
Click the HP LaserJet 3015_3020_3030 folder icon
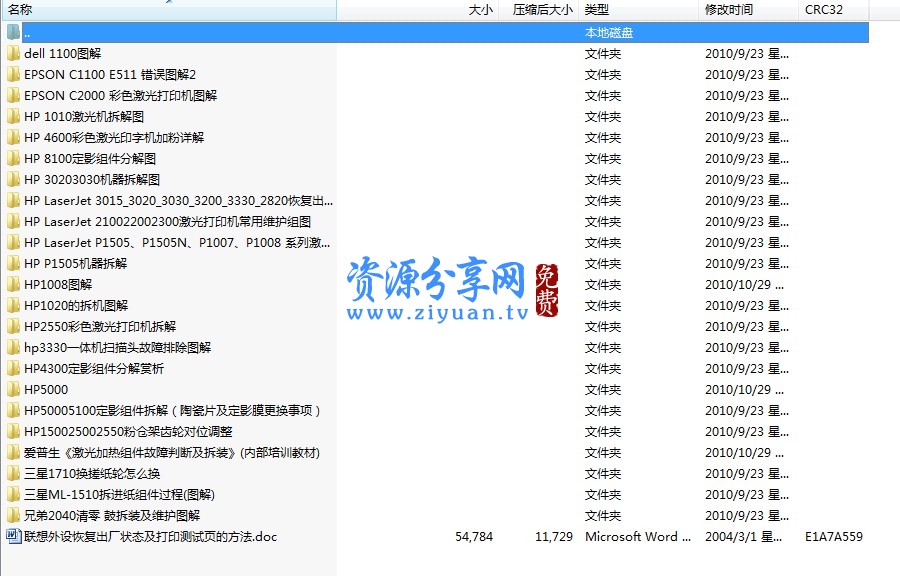pyautogui.click(x=13, y=200)
